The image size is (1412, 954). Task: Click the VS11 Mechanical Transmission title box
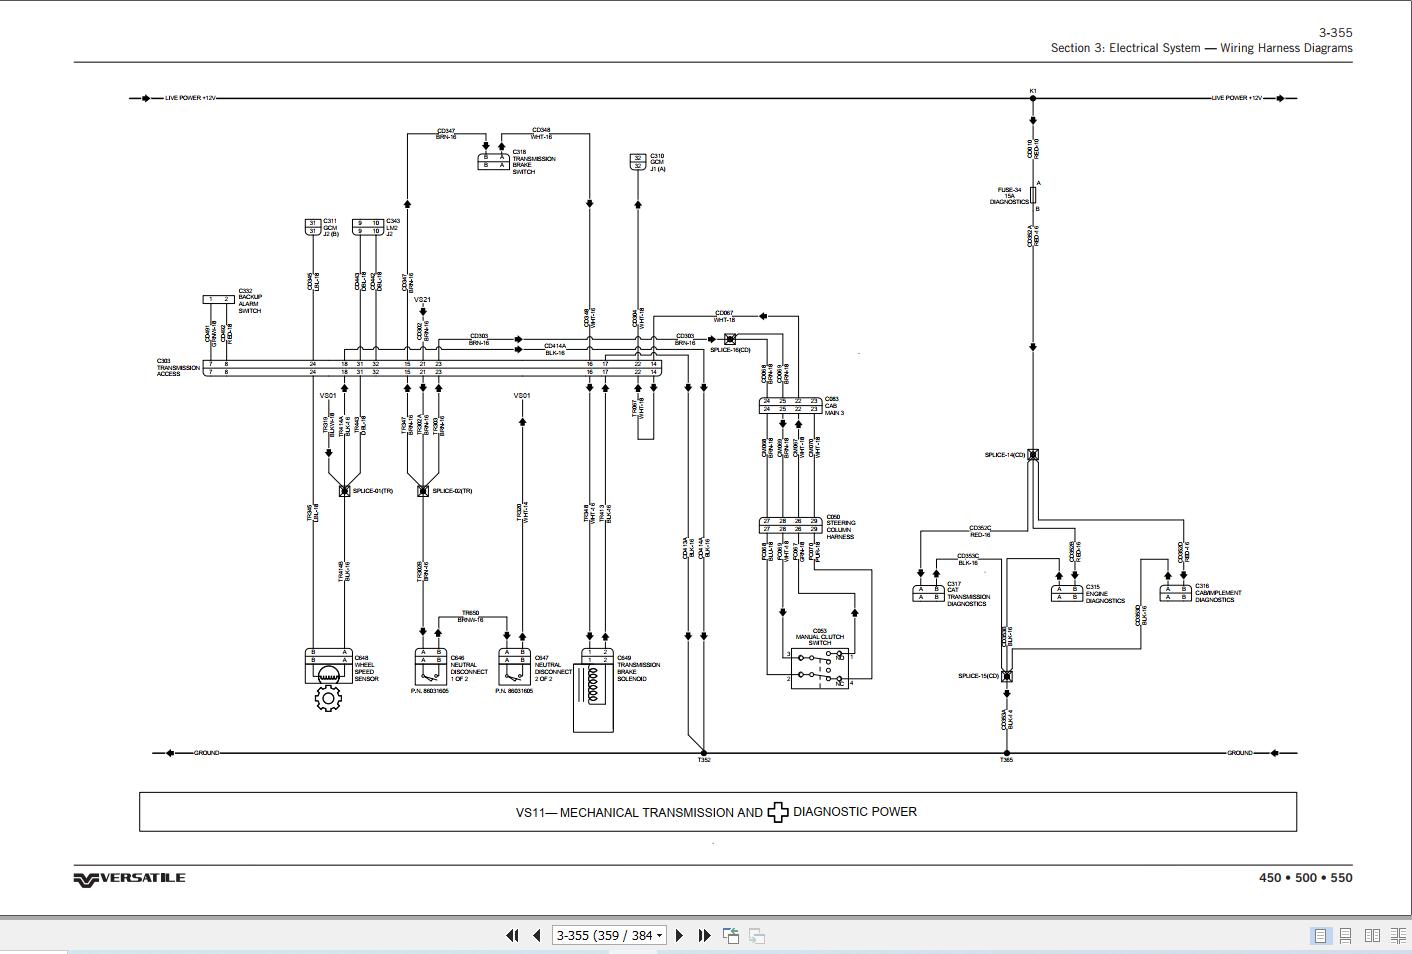tap(718, 812)
